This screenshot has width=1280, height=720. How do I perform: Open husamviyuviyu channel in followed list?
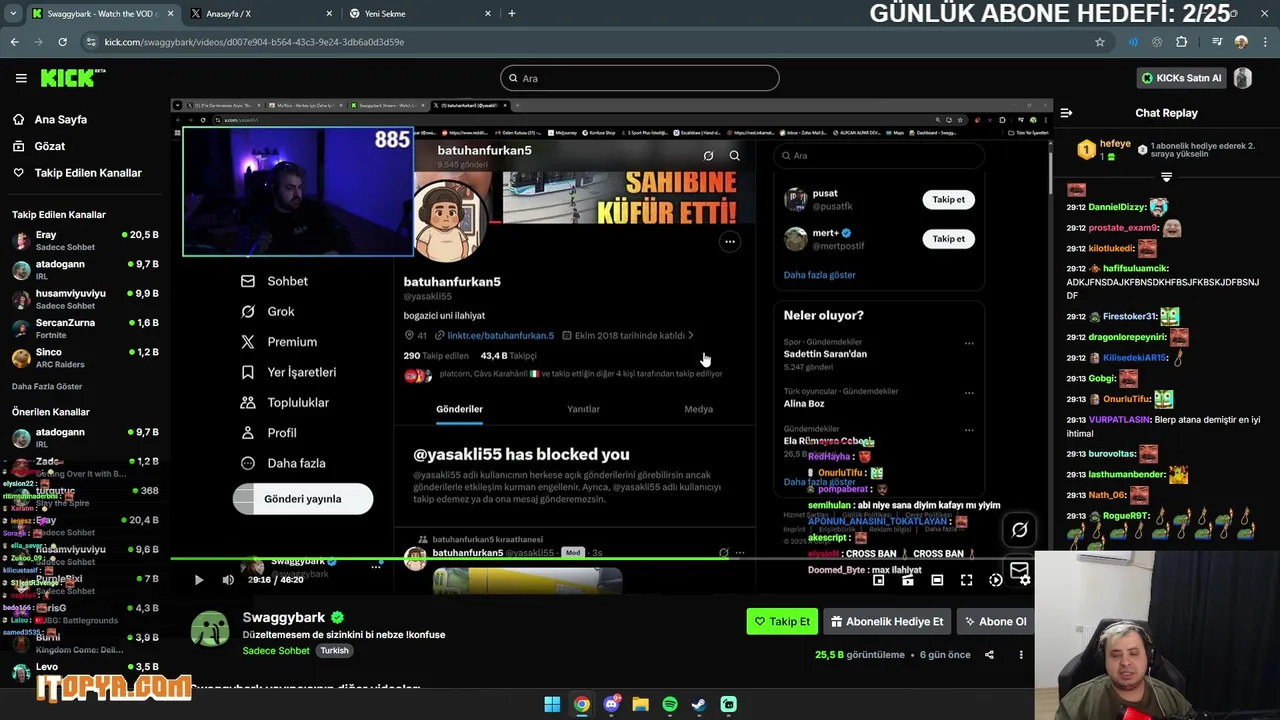pyautogui.click(x=85, y=299)
